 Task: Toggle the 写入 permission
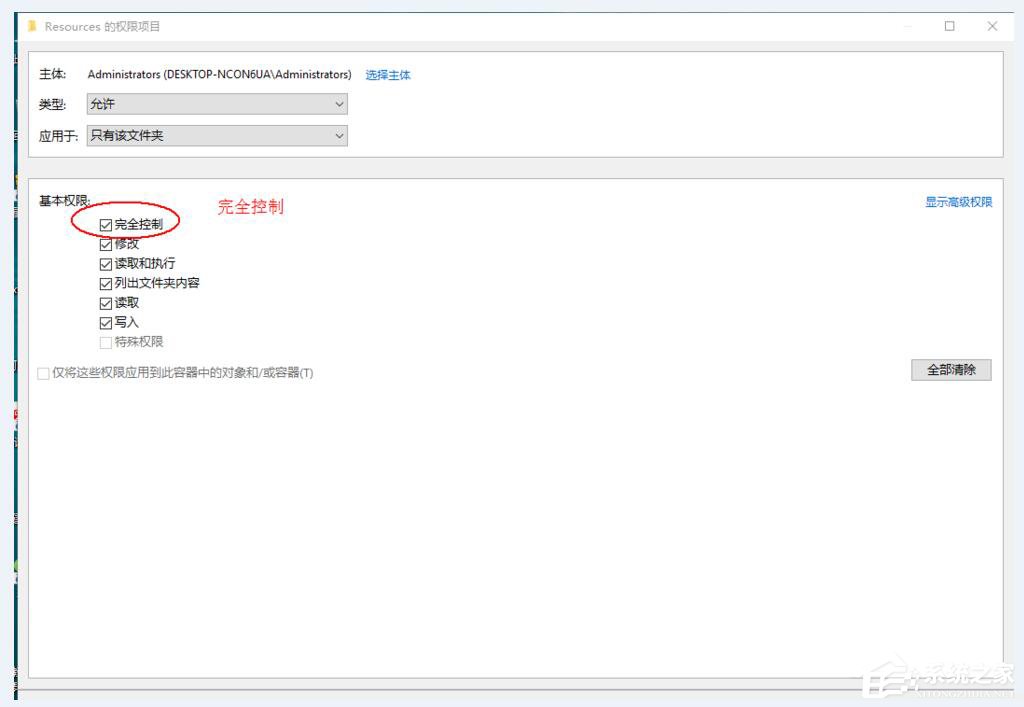106,322
